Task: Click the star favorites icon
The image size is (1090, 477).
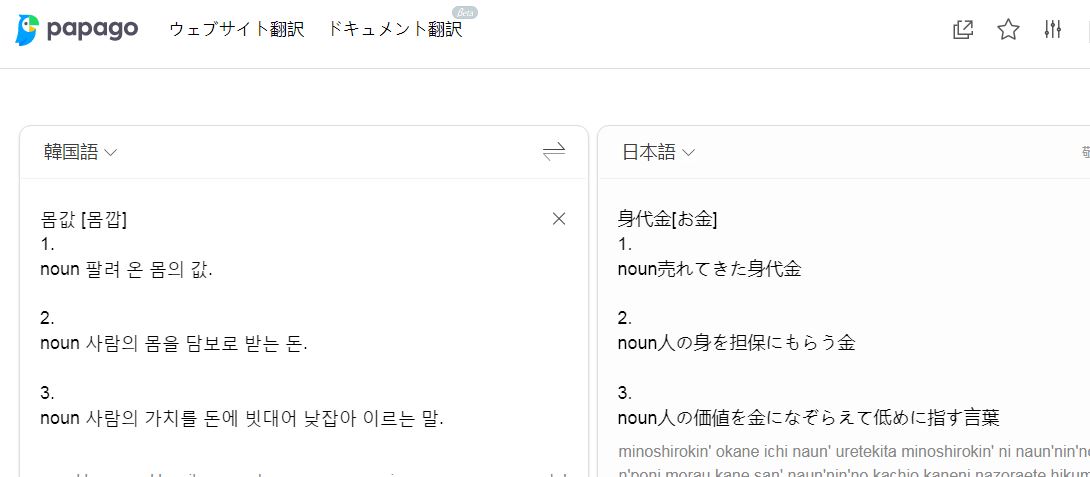Action: click(x=1008, y=30)
